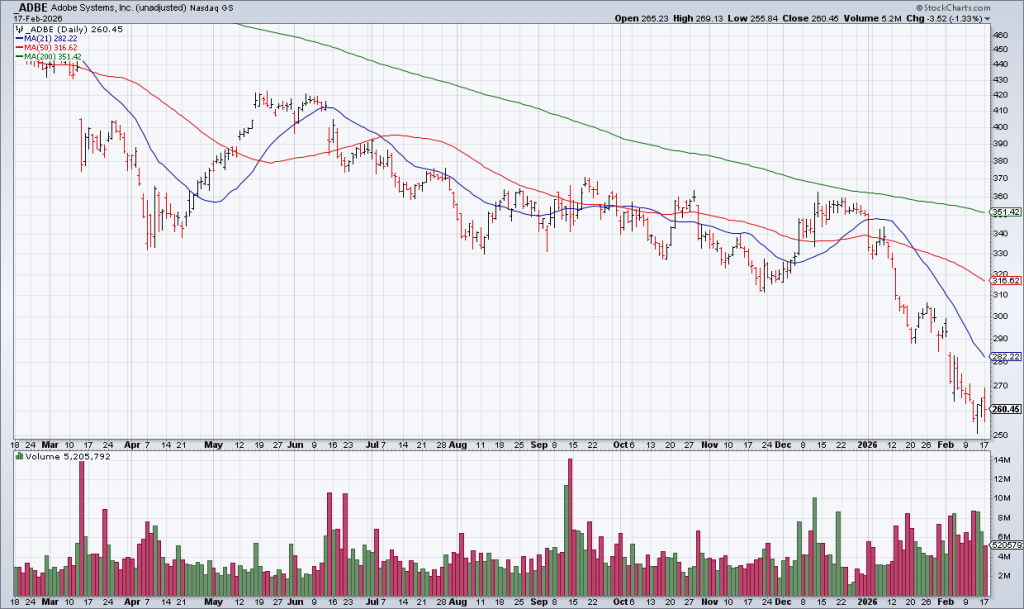Image resolution: width=1024 pixels, height=609 pixels.
Task: Click the _ADBE ticker symbol title
Action: click(x=30, y=7)
